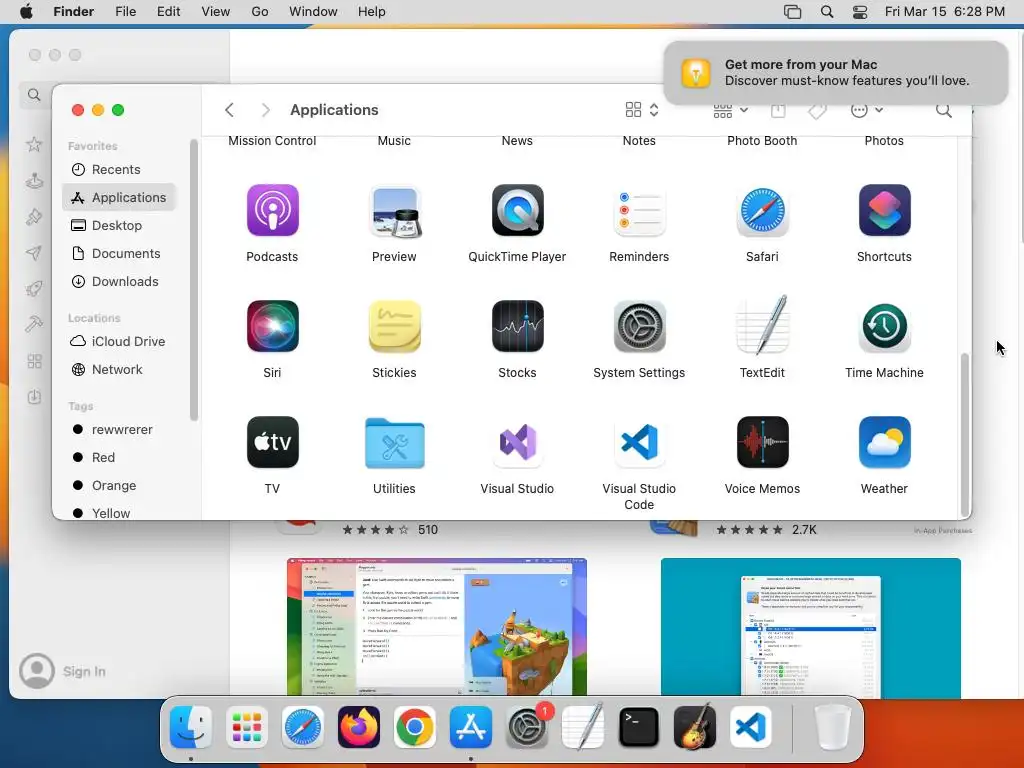
Task: Select the purple Visual Studio app icon
Action: coord(517,442)
